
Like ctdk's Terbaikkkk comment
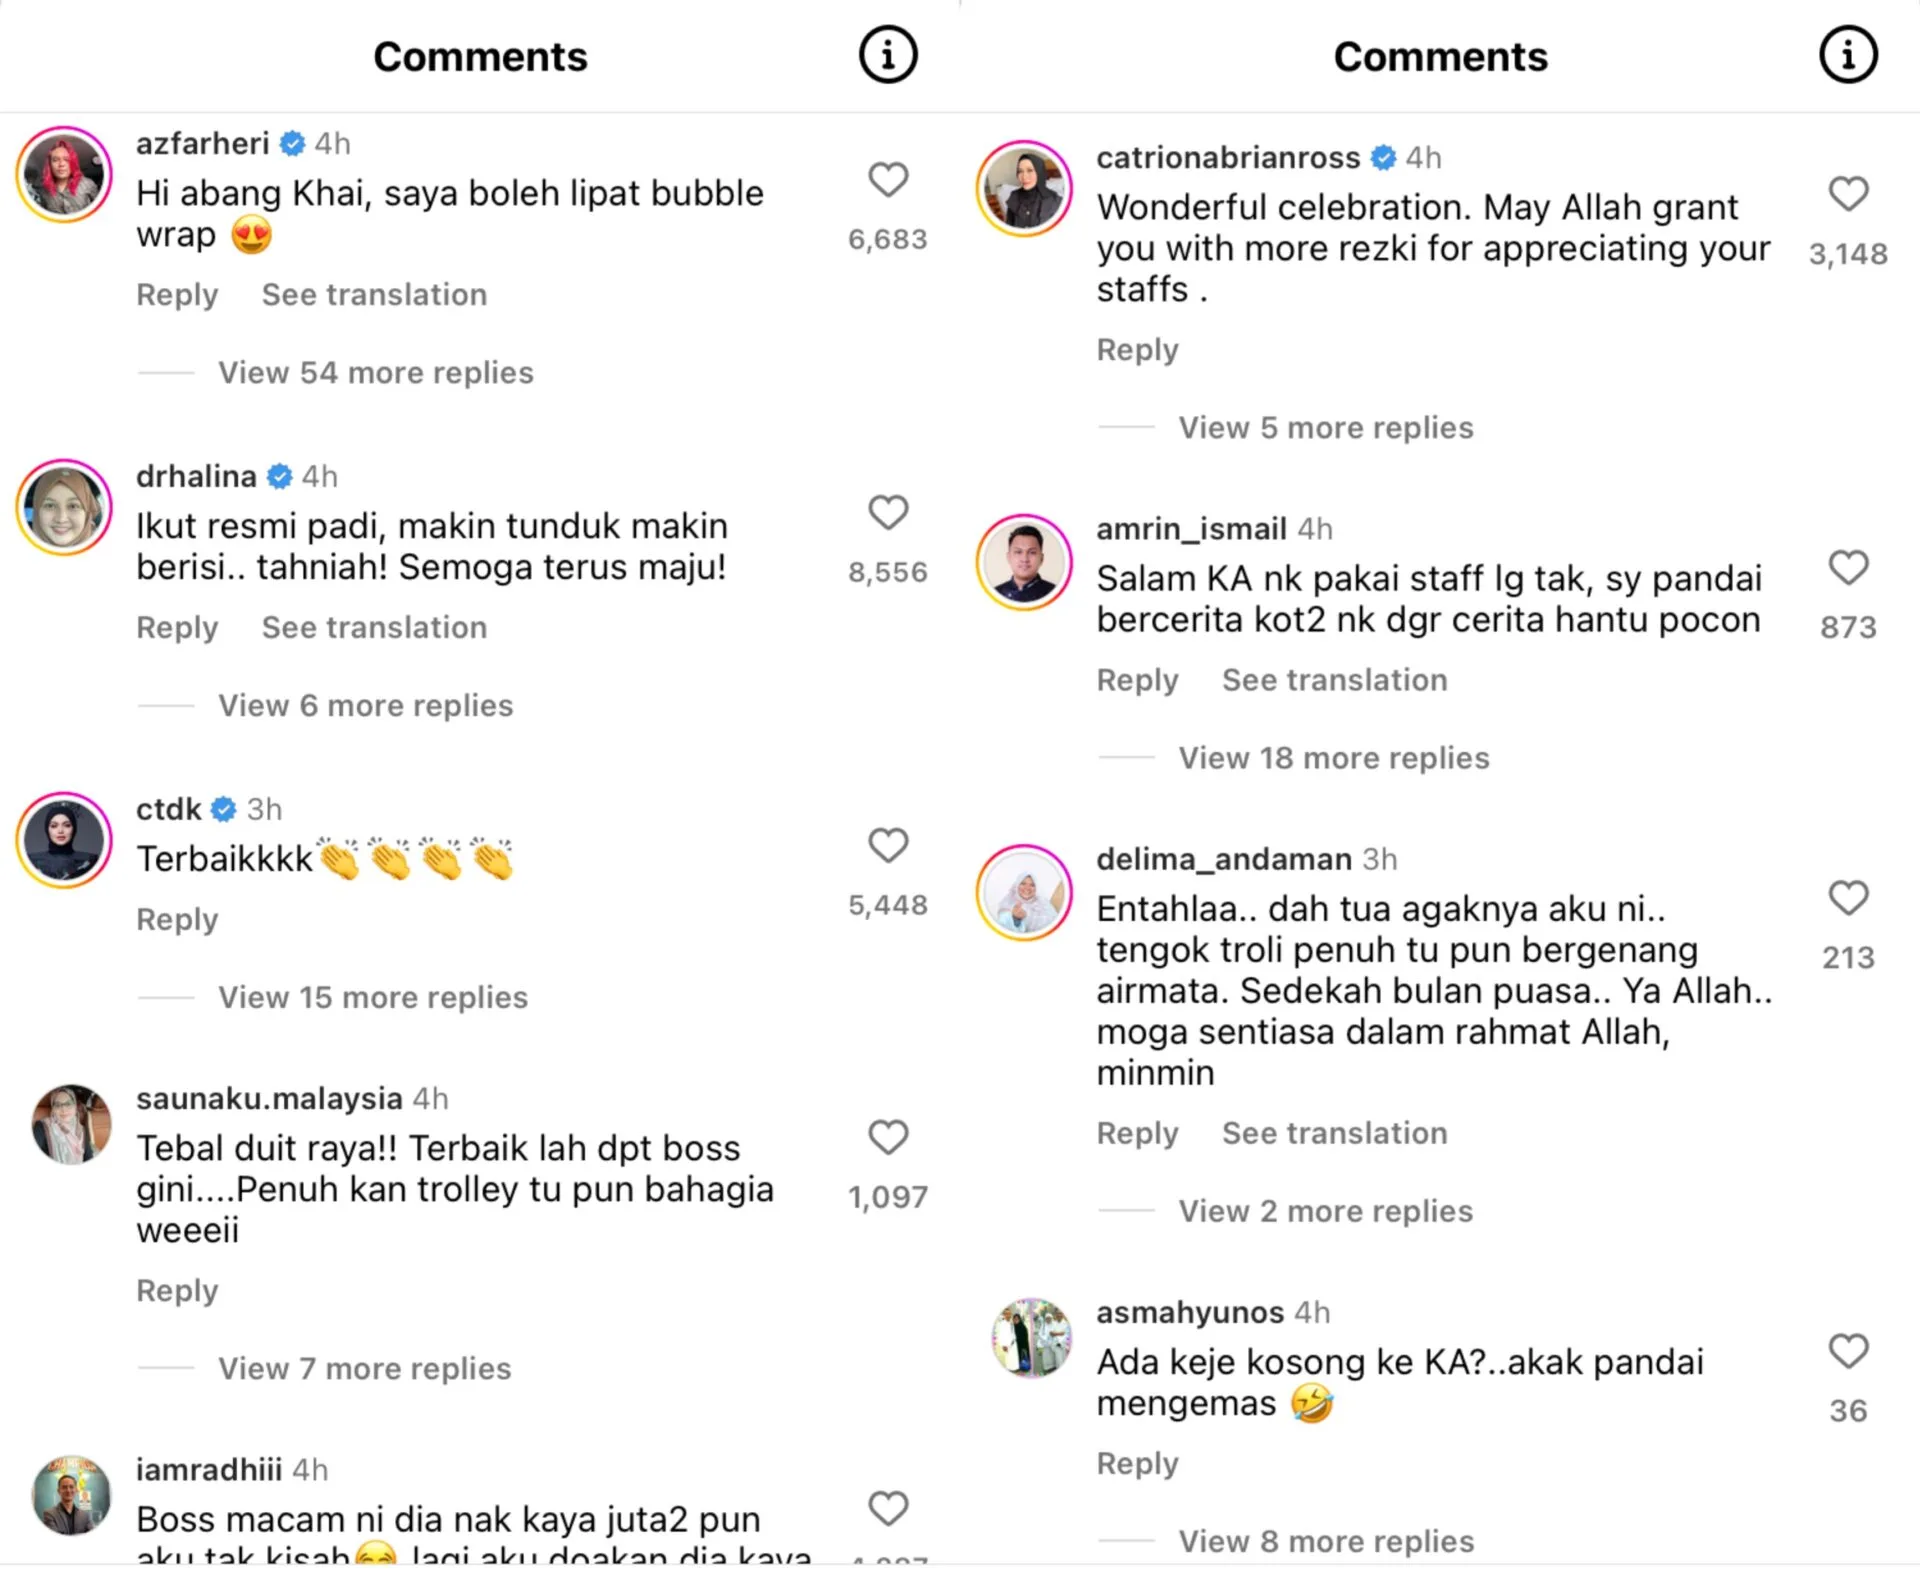887,846
